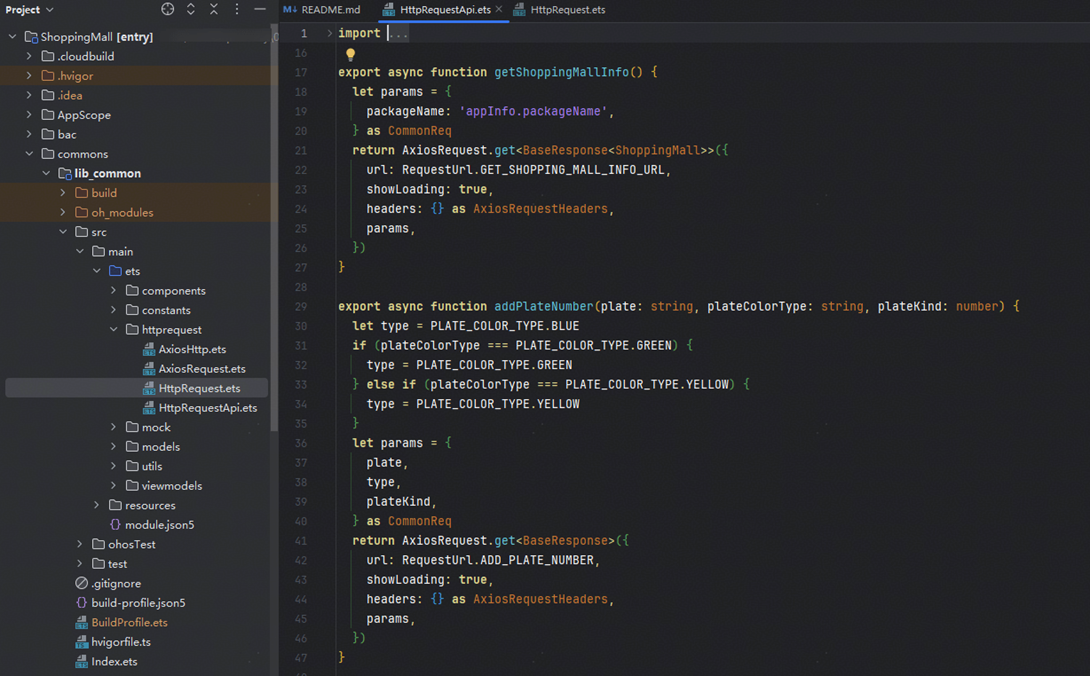Screen dimensions: 1090x676
Task: Select BuildProfile.ets in the project tree
Action: [129, 622]
